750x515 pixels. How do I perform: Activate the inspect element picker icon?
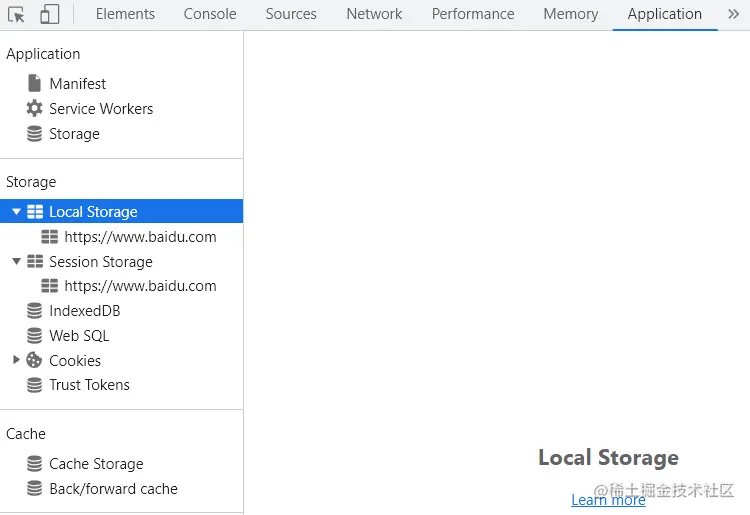[x=16, y=14]
